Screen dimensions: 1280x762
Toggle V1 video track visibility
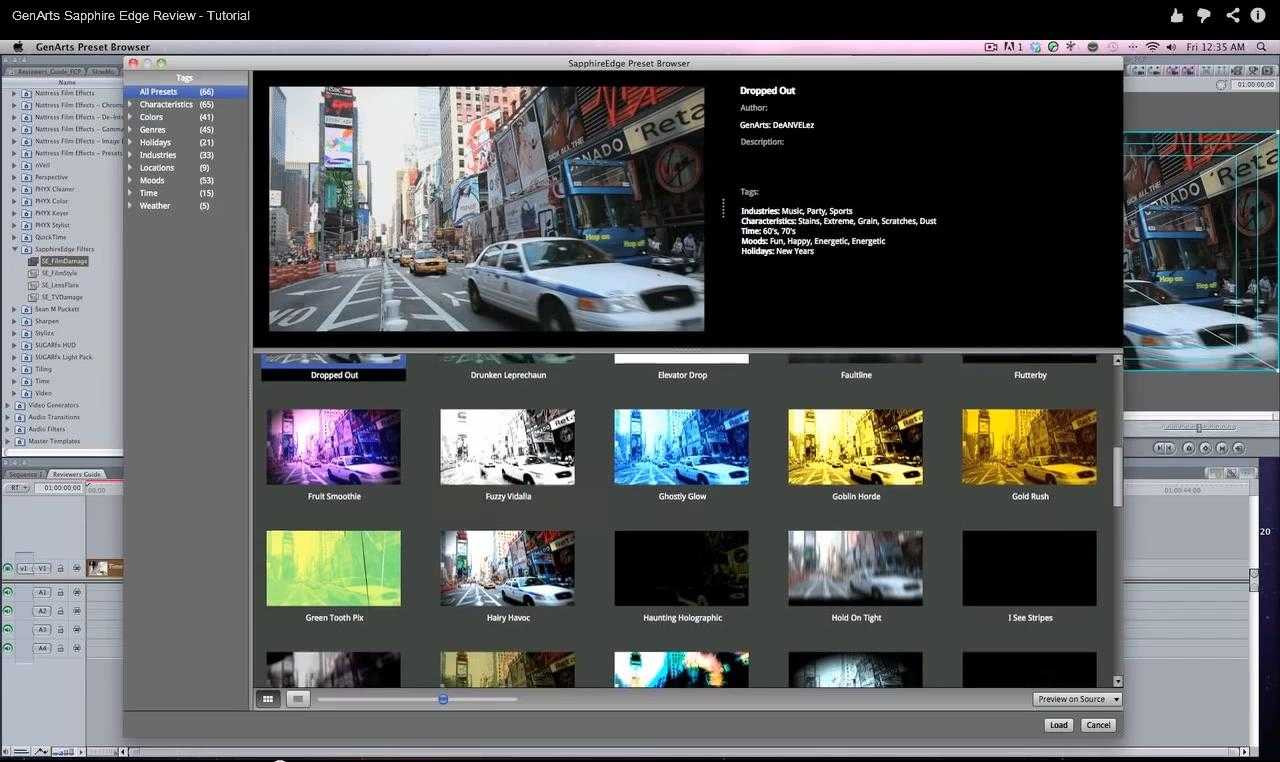8,568
